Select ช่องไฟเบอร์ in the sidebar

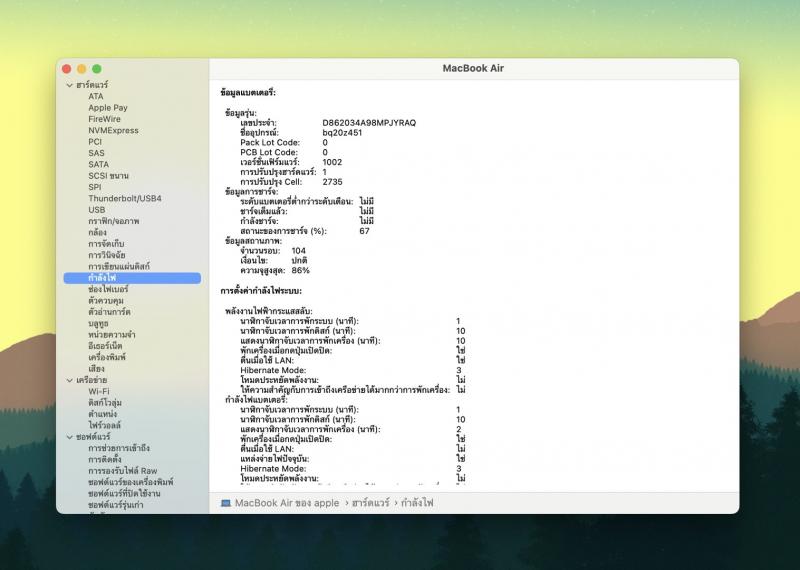point(108,289)
